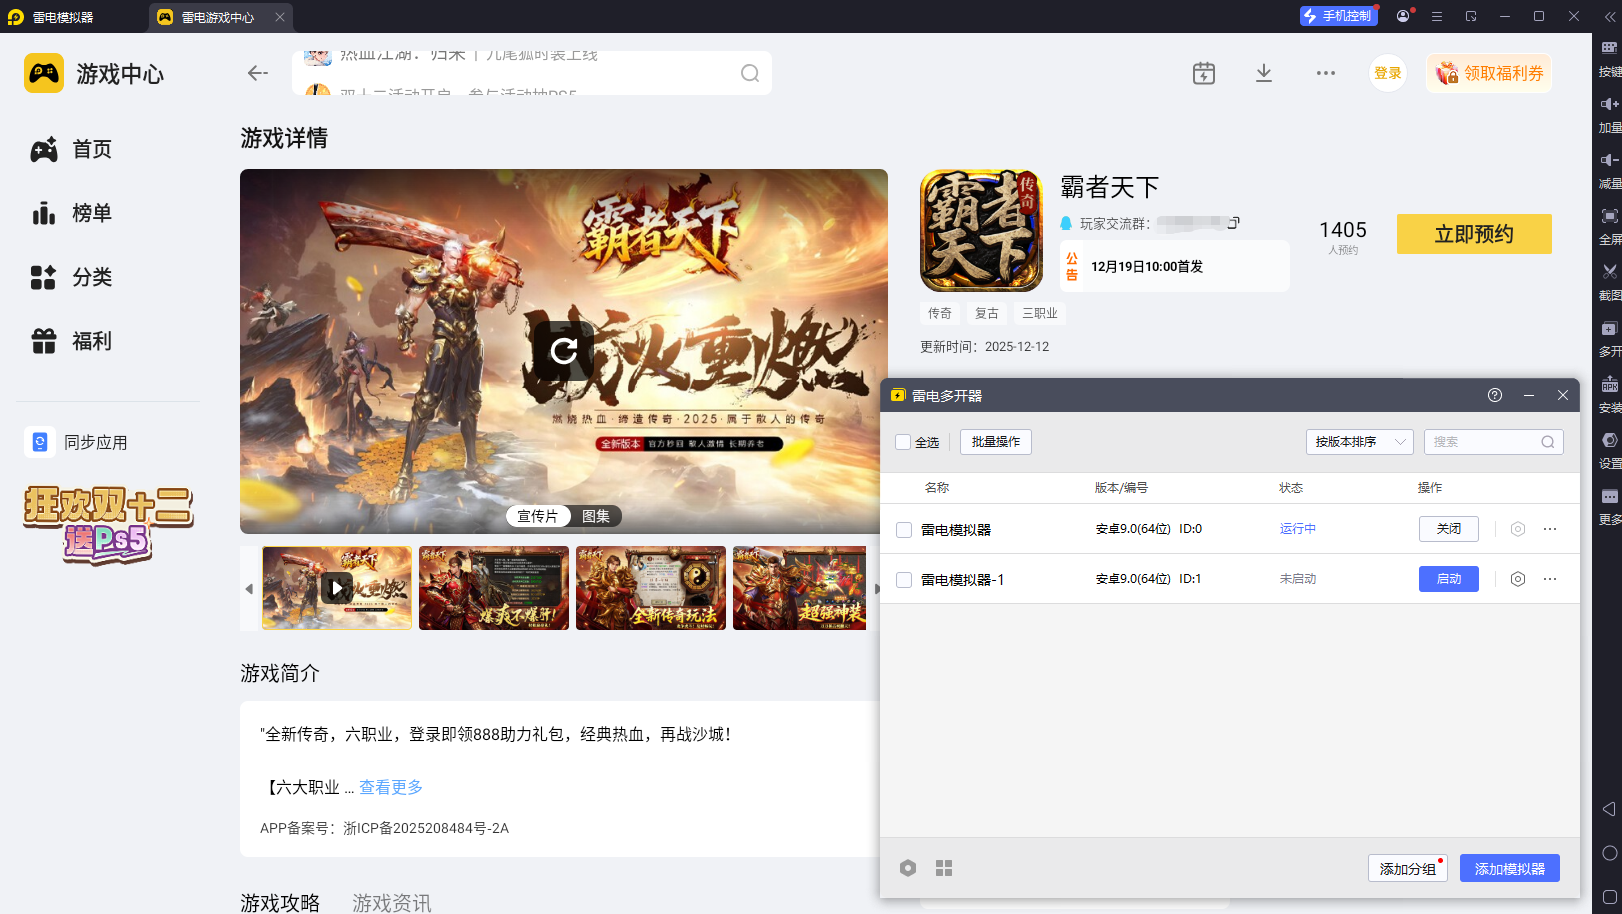Viewport: 1622px width, 914px height.
Task: Go to 首页 in the left navigation
Action: 72,149
